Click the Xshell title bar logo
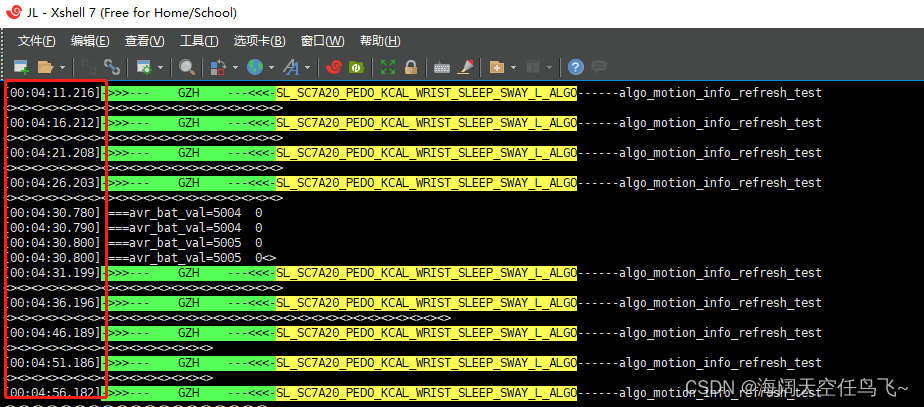This screenshot has width=924, height=407. 14,12
